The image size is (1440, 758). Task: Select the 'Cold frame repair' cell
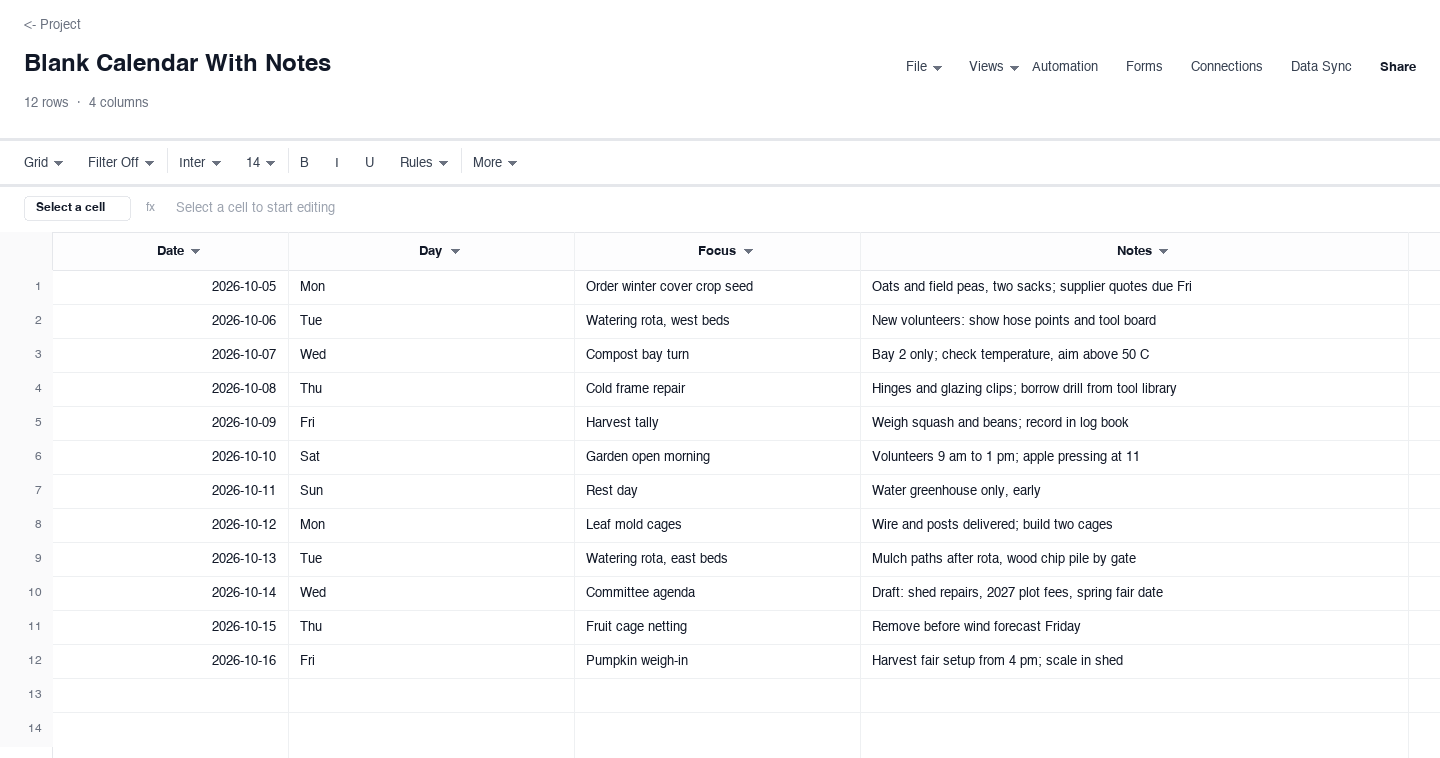pyautogui.click(x=717, y=389)
